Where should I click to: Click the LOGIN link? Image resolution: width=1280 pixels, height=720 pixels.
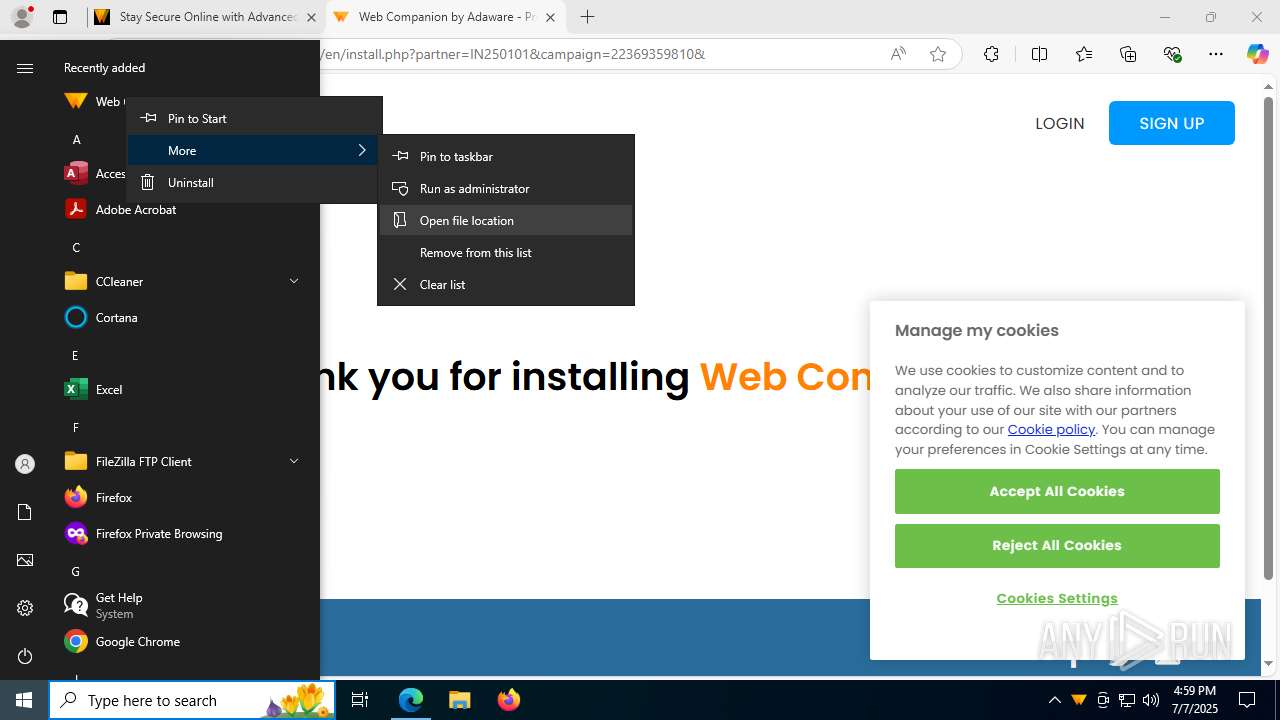[1060, 124]
